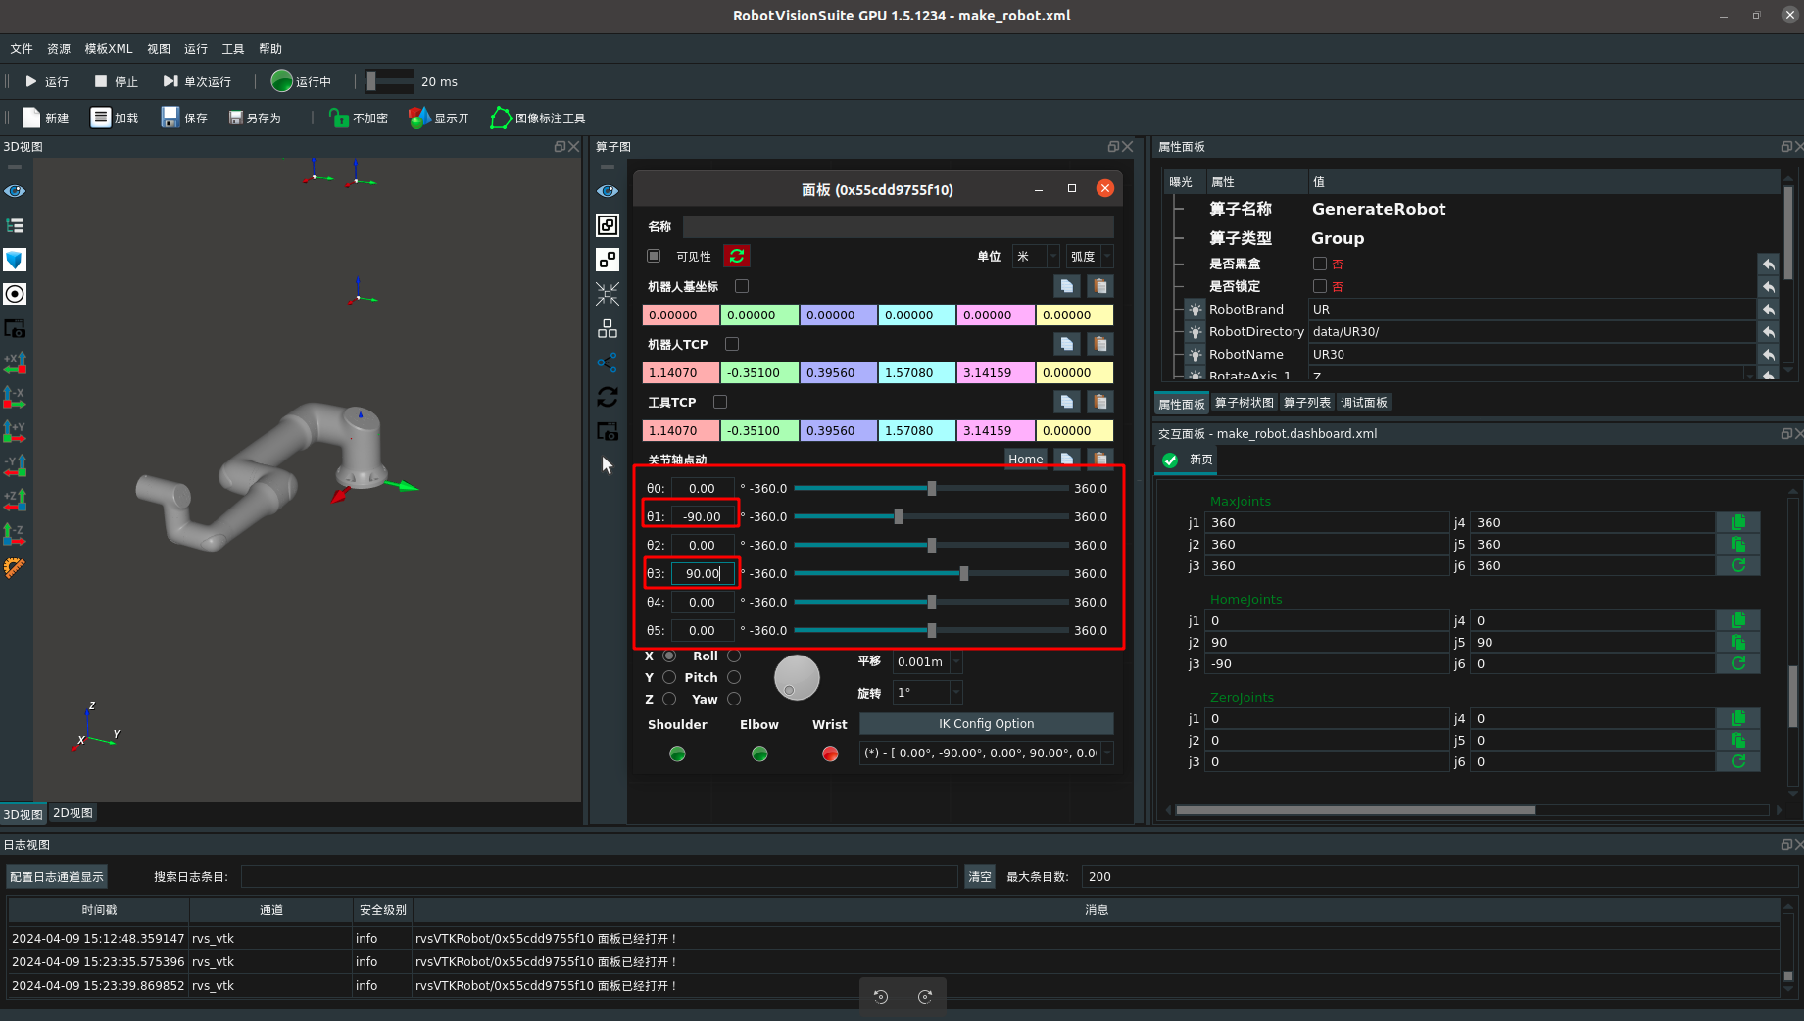Click the red-green refresh icon beside 可见性
Image resolution: width=1804 pixels, height=1021 pixels.
coord(737,256)
